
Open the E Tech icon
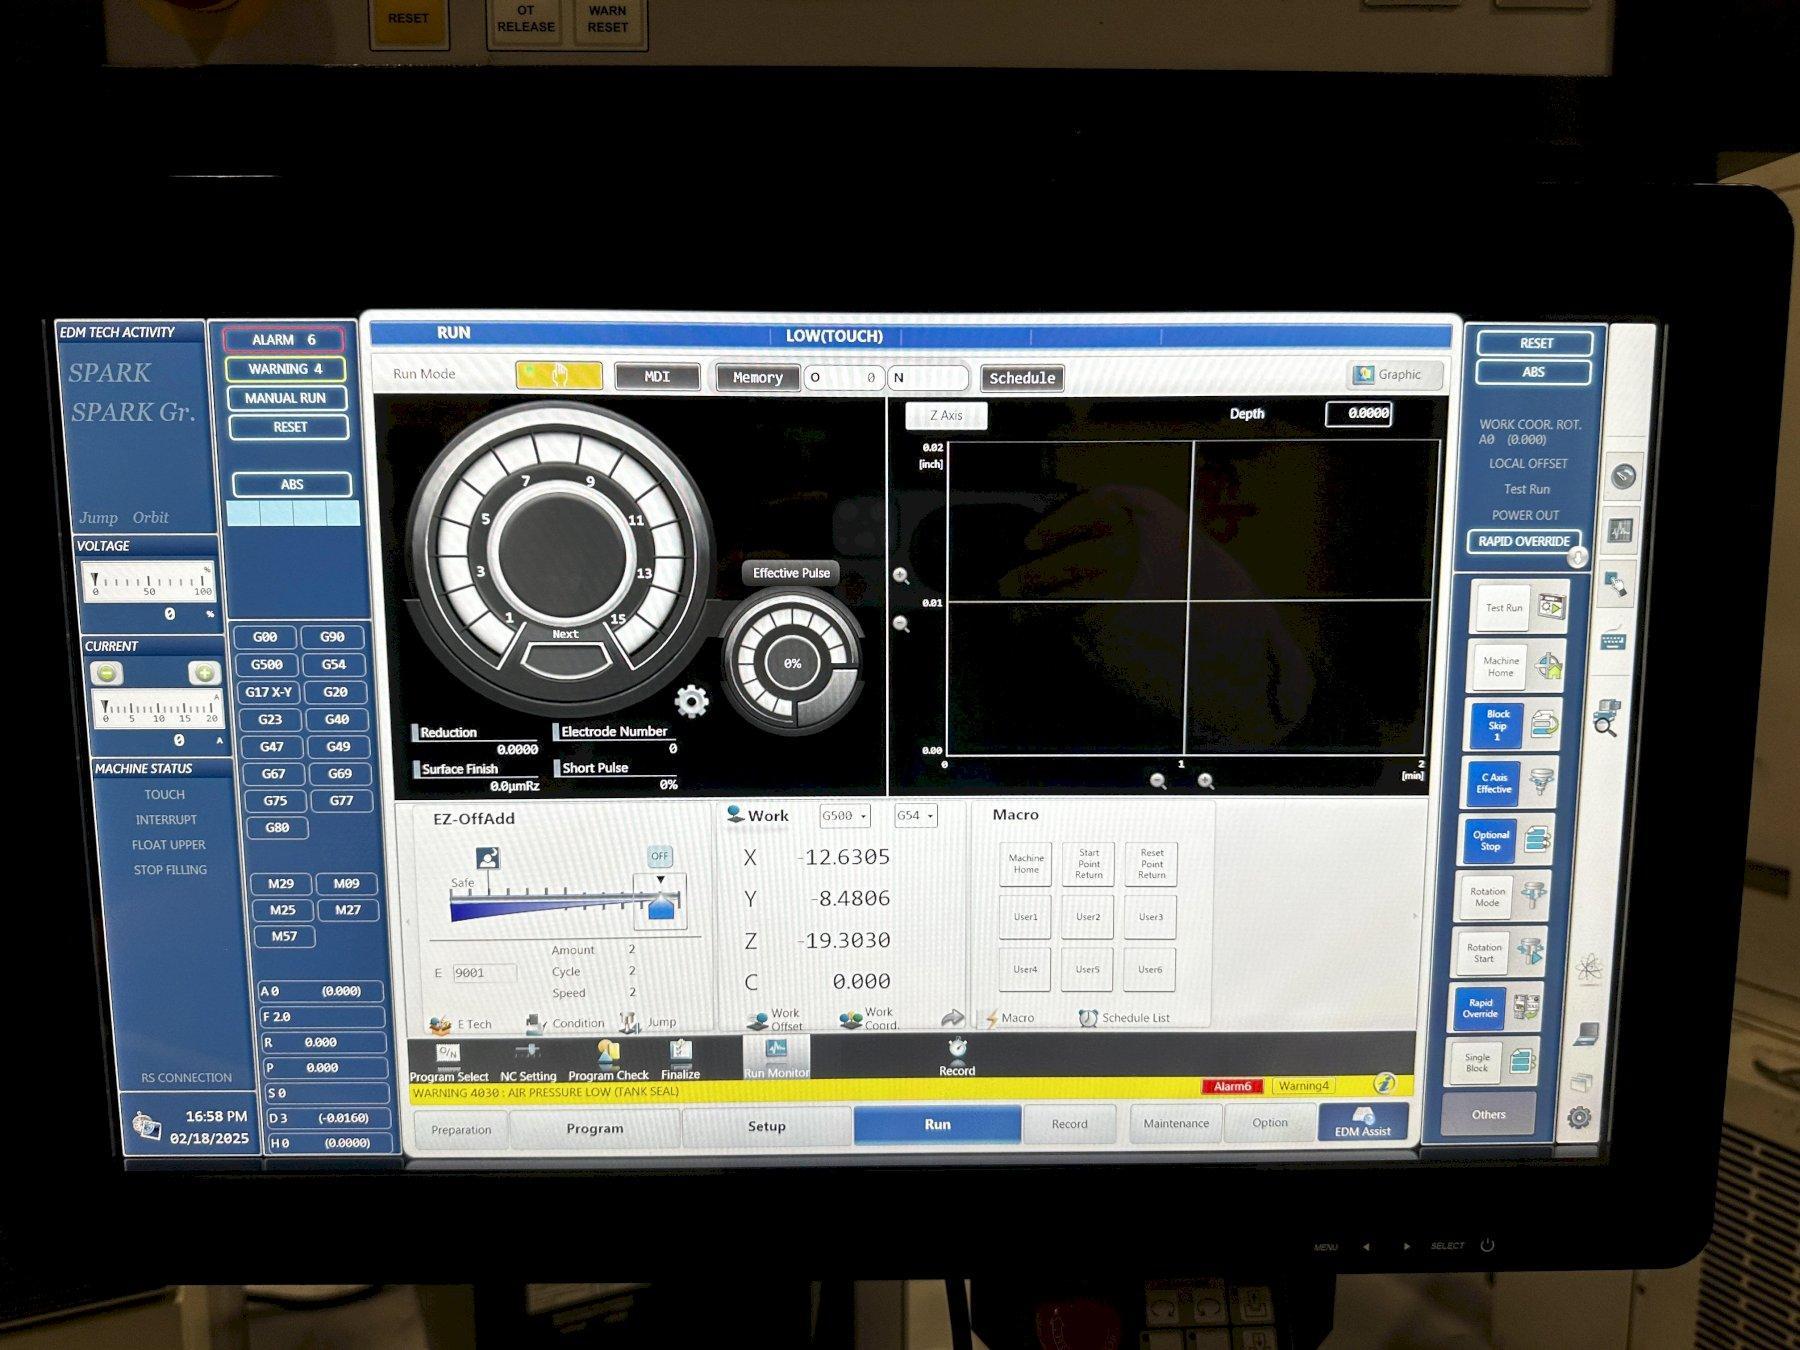pyautogui.click(x=440, y=1024)
